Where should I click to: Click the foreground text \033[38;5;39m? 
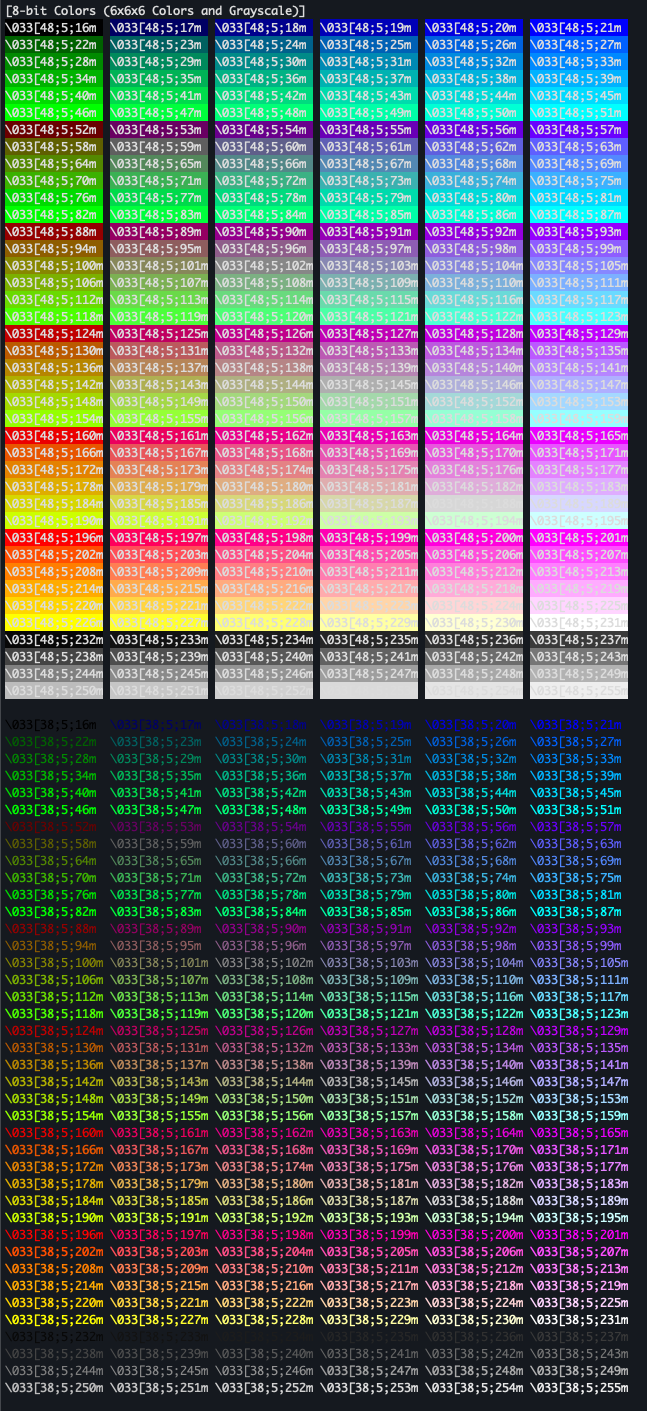pyautogui.click(x=575, y=776)
